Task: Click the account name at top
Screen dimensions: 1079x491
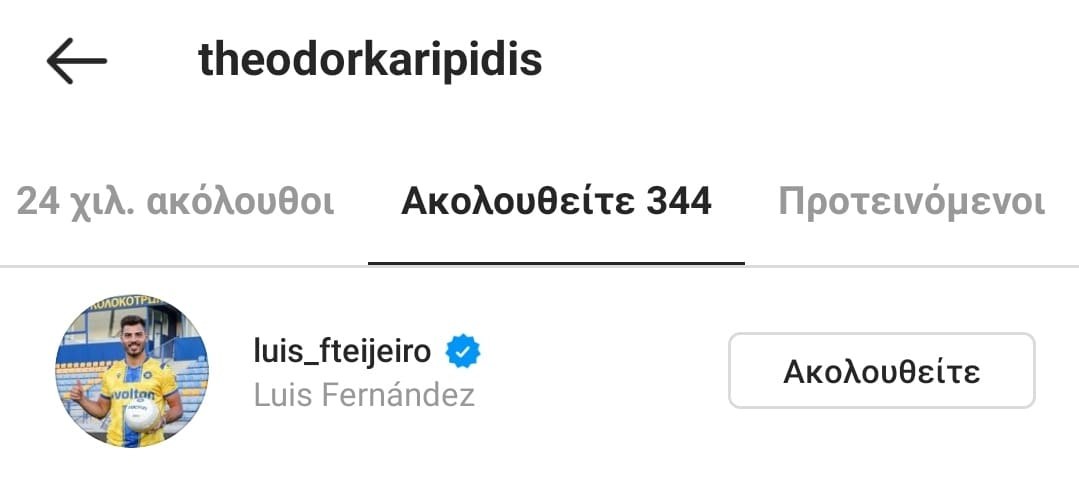Action: (x=370, y=60)
